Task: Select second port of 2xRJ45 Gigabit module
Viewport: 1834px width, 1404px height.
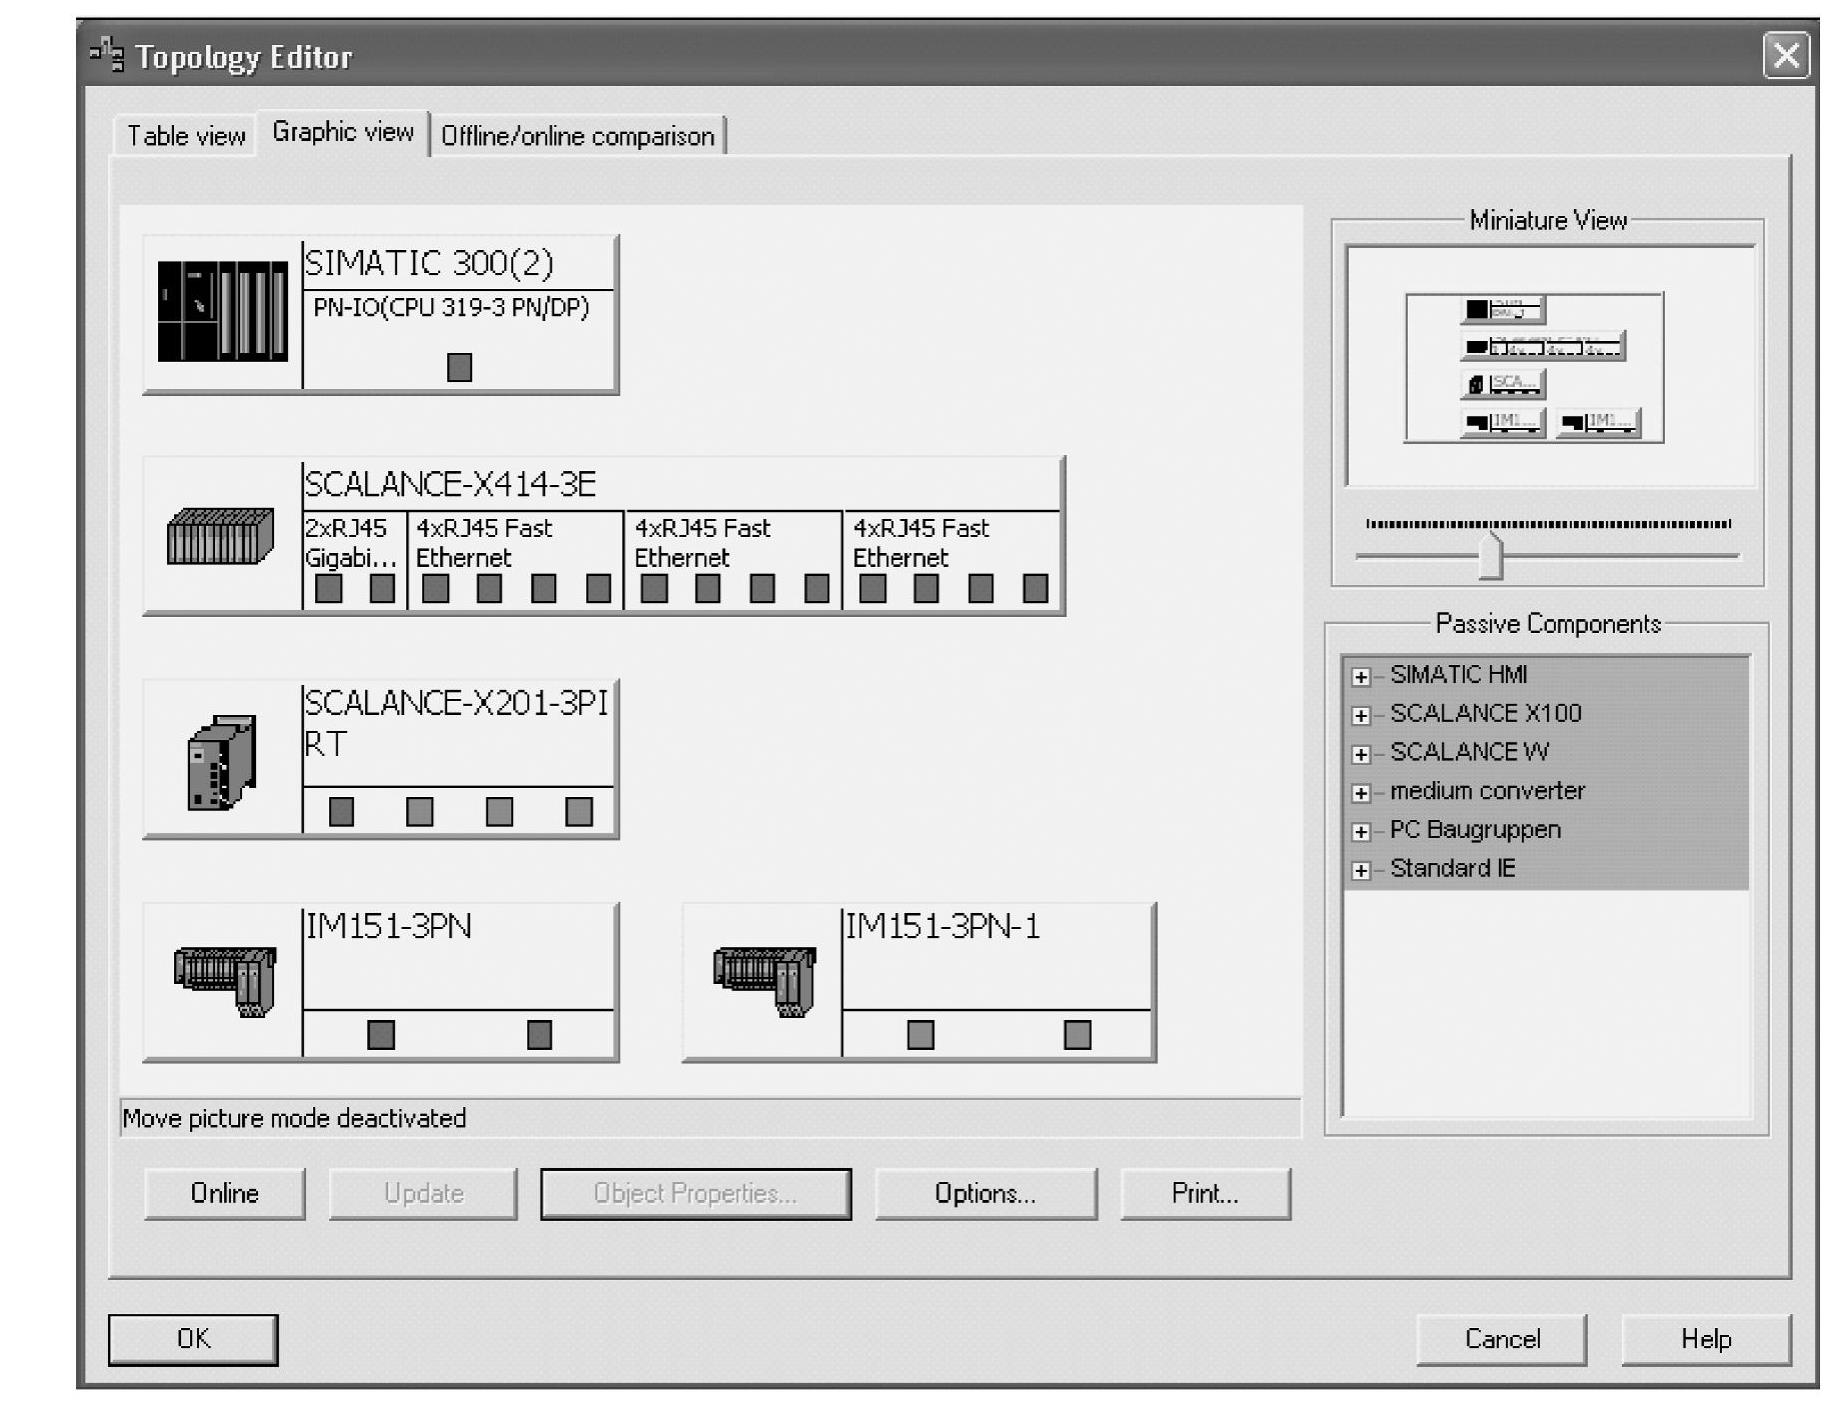Action: click(382, 588)
